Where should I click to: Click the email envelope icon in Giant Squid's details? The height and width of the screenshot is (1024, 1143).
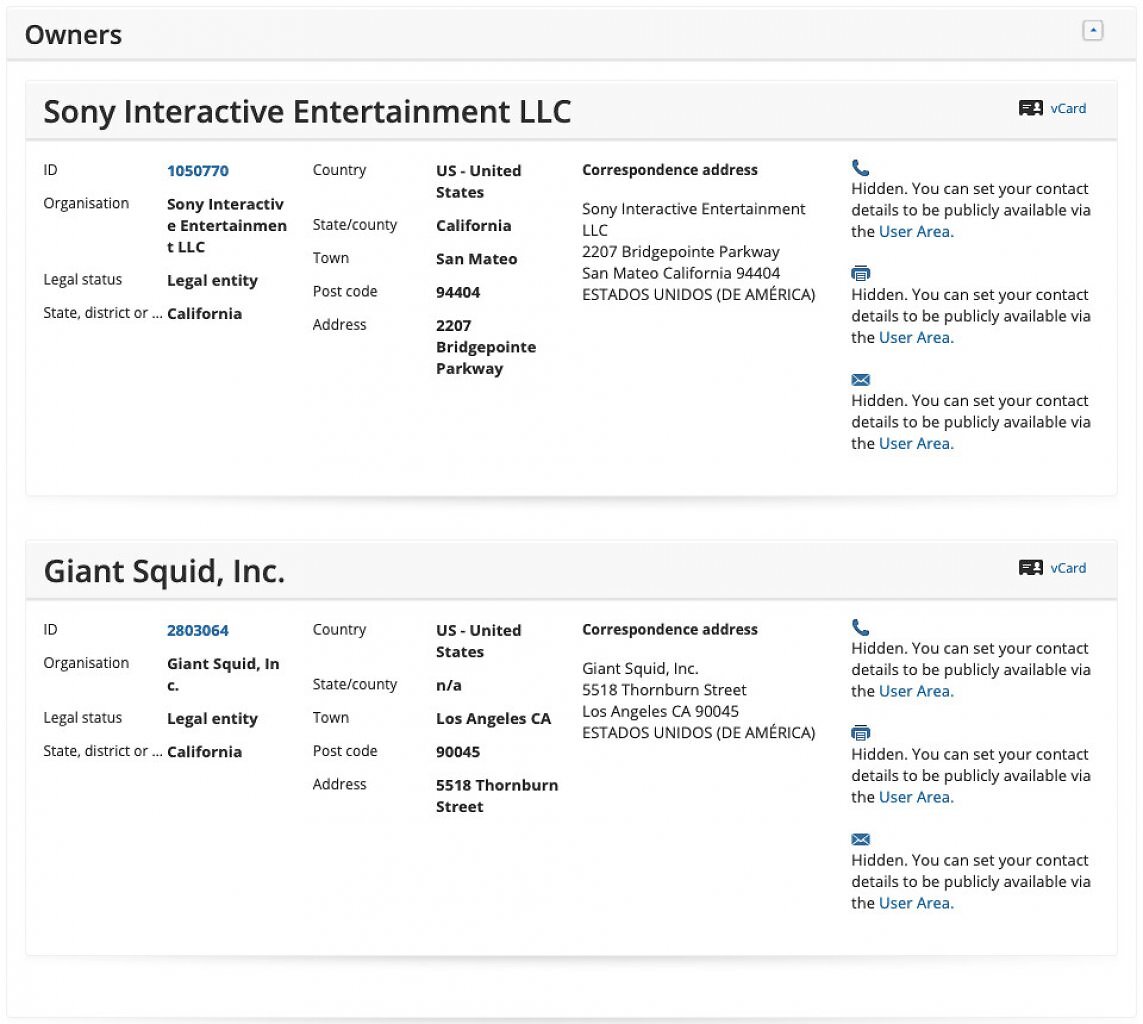click(x=860, y=839)
